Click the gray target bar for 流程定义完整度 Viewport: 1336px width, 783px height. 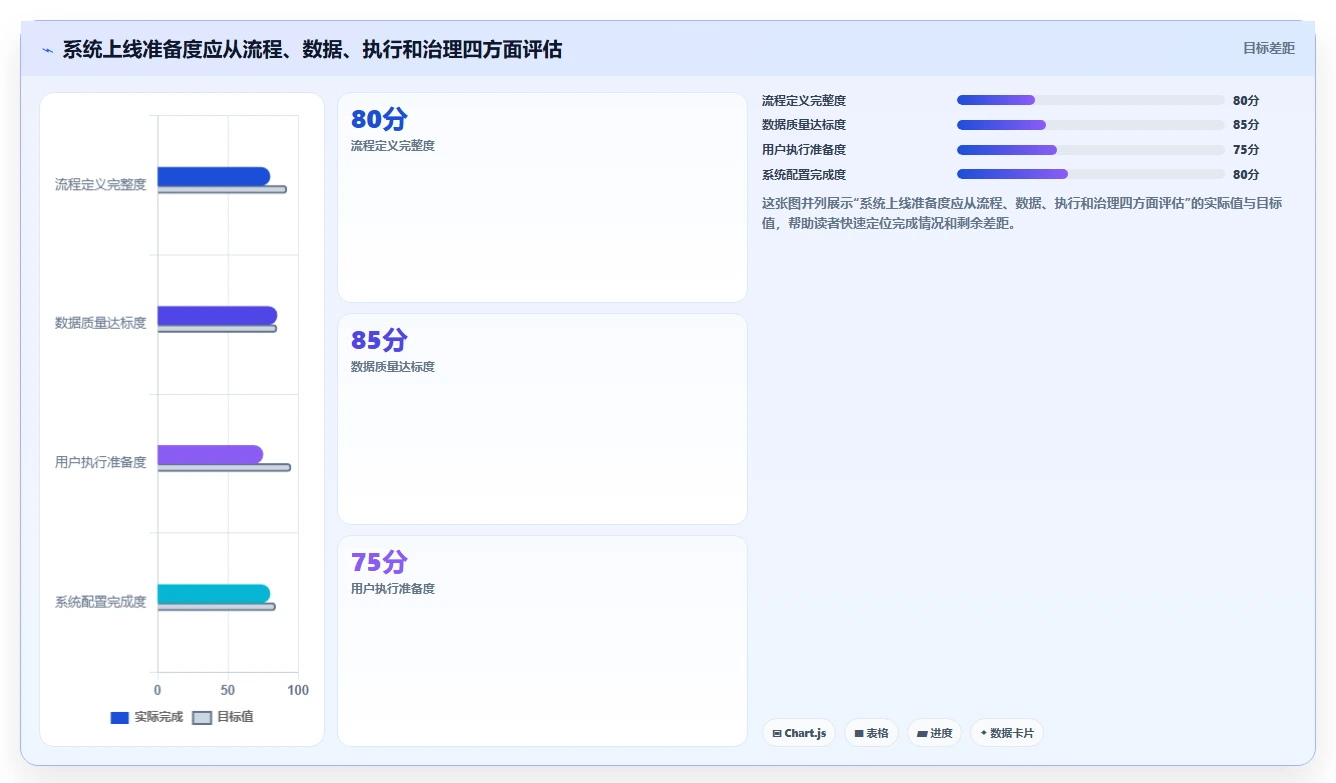pyautogui.click(x=222, y=189)
